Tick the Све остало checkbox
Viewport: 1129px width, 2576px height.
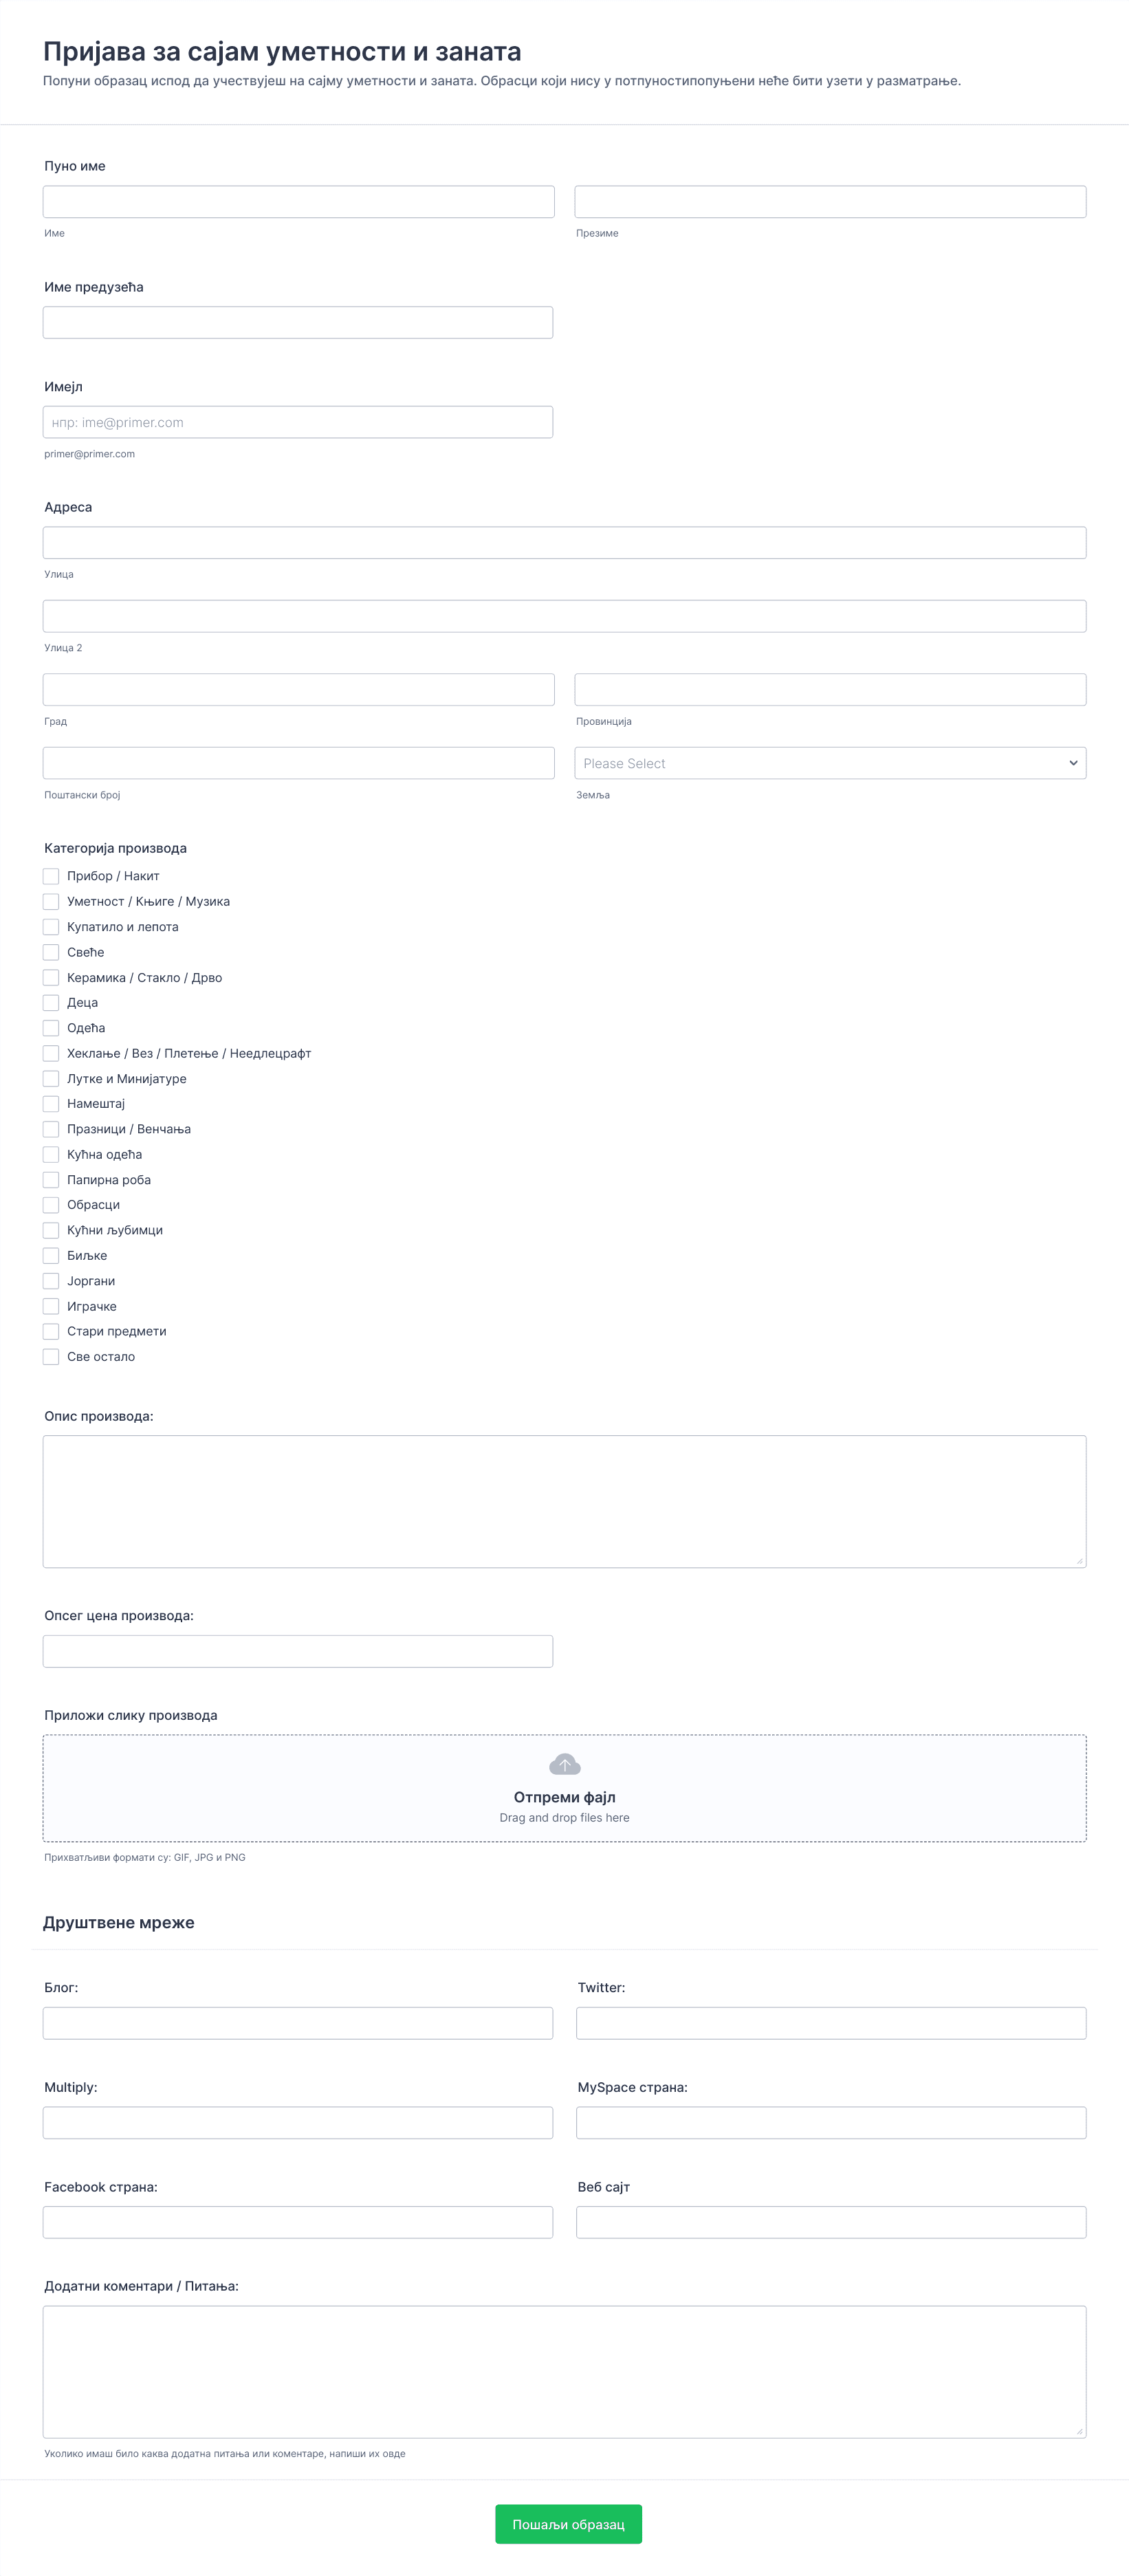click(x=51, y=1357)
